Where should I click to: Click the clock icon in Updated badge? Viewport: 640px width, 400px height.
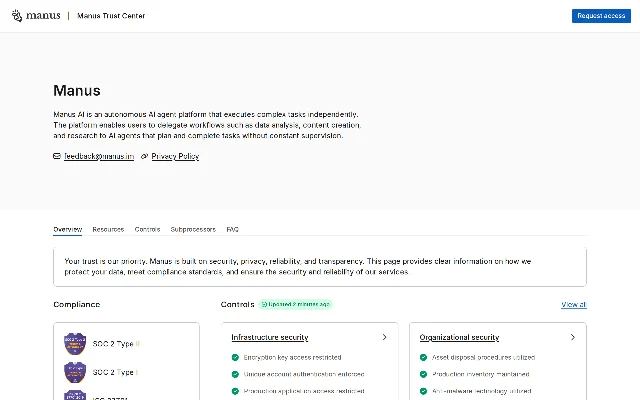click(x=264, y=304)
